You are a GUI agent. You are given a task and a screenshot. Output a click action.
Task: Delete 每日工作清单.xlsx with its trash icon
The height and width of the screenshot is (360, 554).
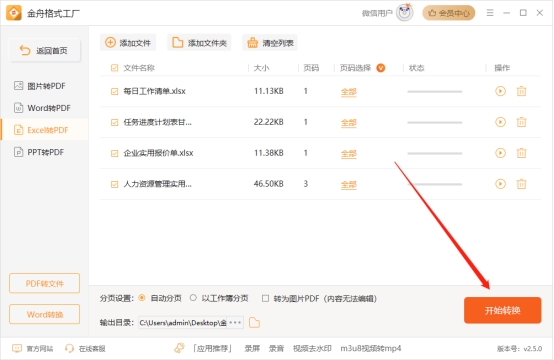[521, 91]
